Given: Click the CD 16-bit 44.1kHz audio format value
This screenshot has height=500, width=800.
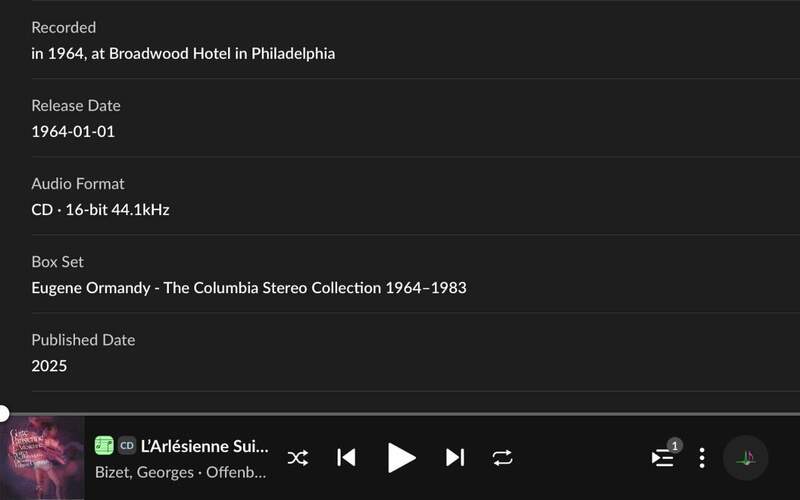Looking at the screenshot, I should tap(100, 210).
